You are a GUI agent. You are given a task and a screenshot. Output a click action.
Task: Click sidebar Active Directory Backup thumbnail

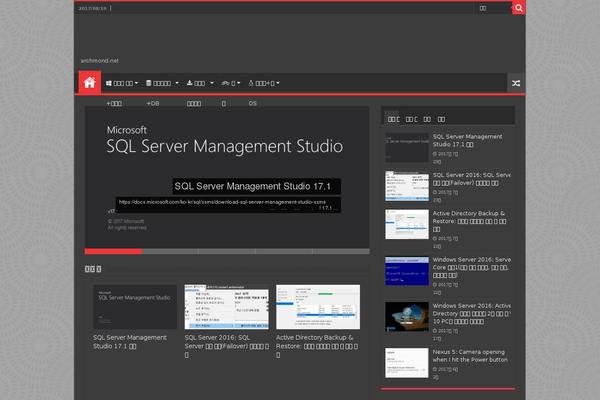pos(407,224)
